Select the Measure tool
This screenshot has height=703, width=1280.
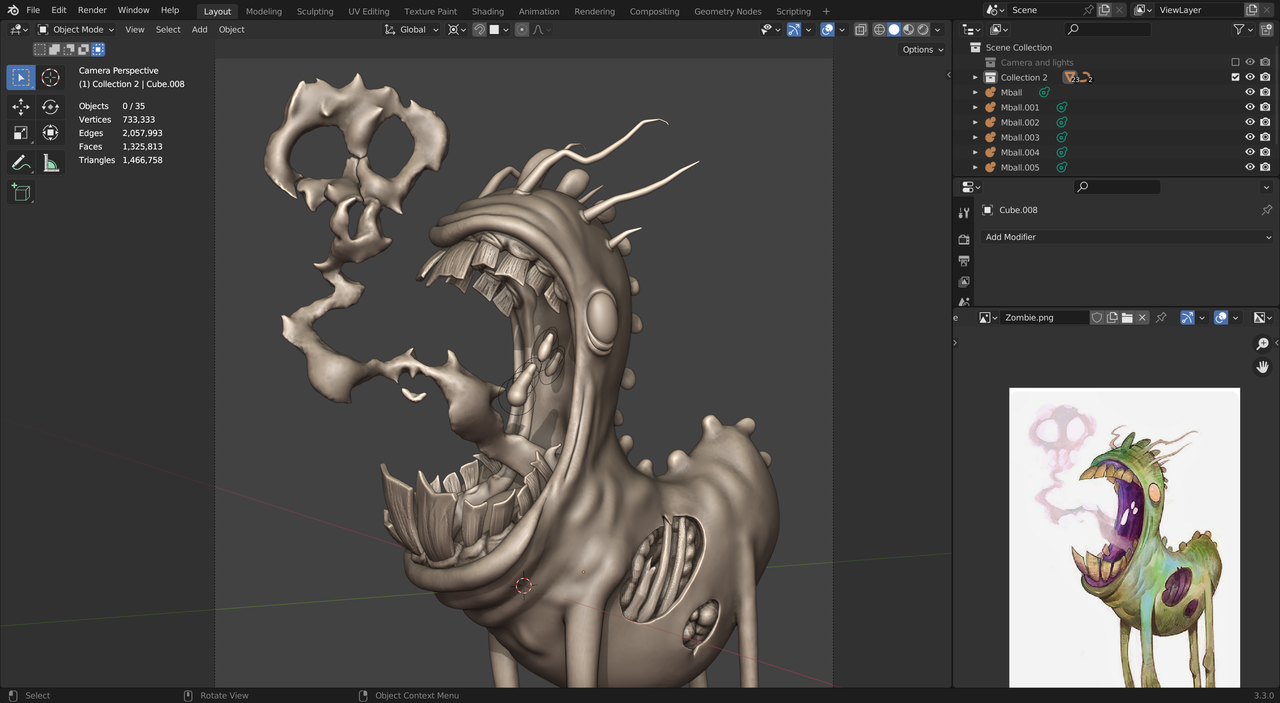pyautogui.click(x=50, y=162)
